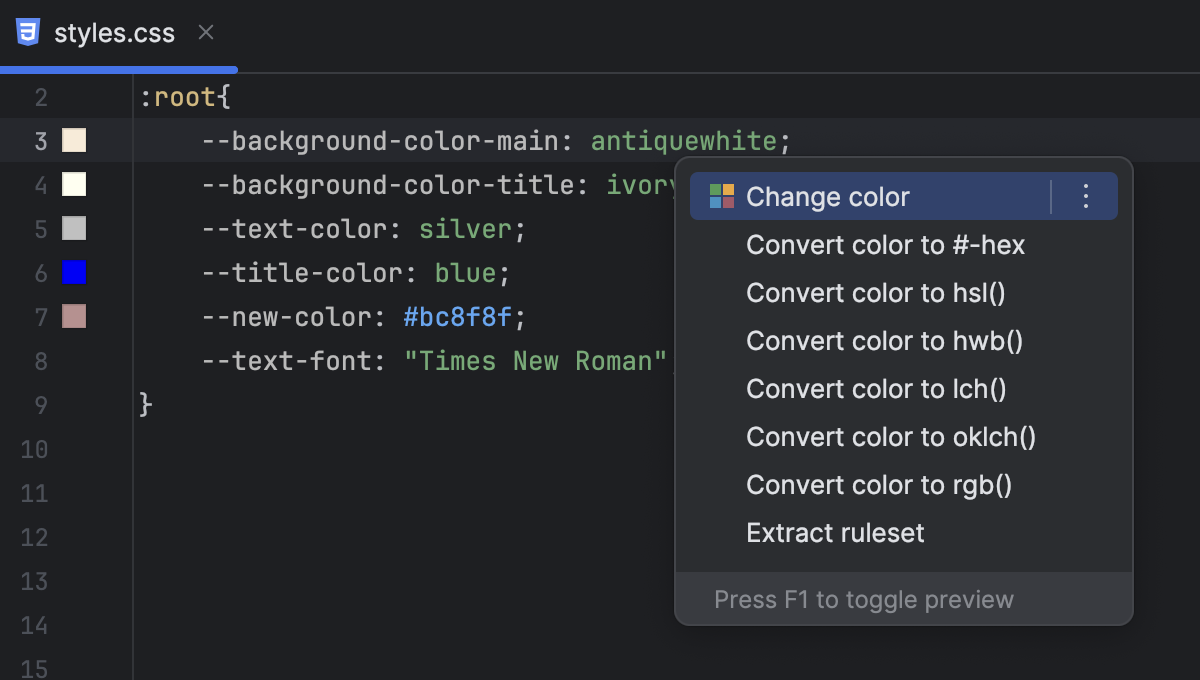
Task: Close the styles.css tab
Action: coord(205,32)
